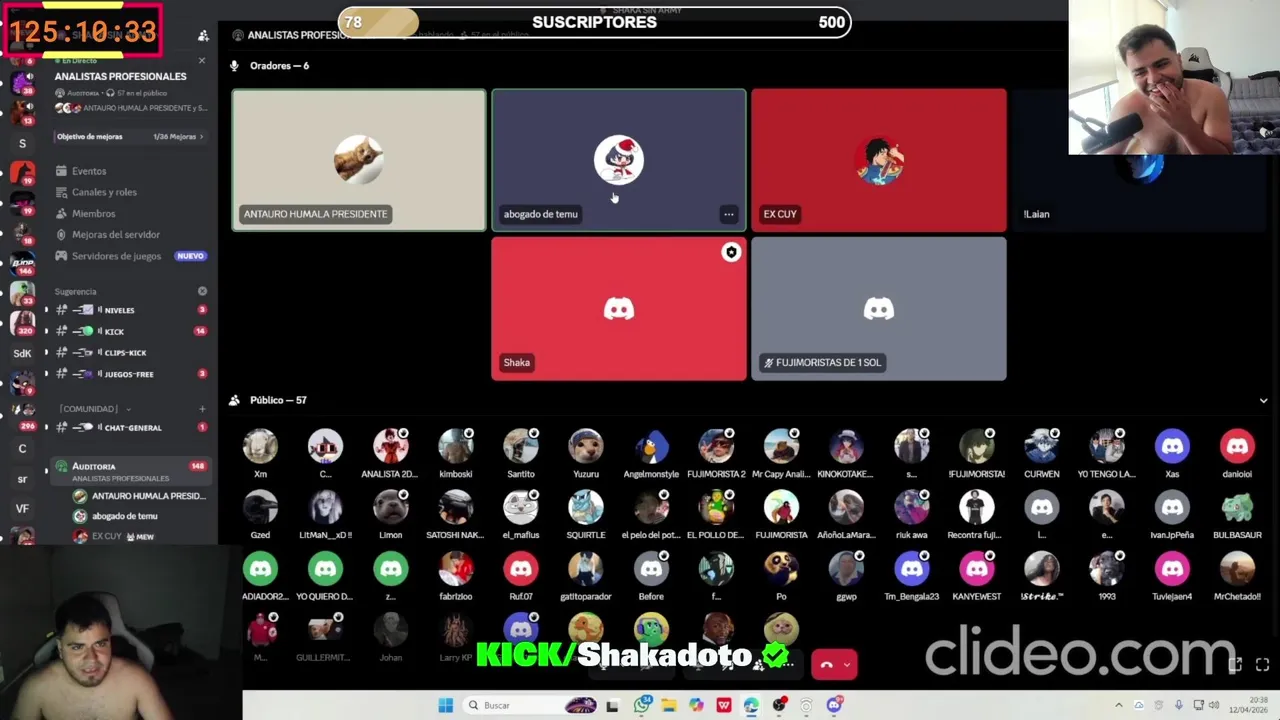This screenshot has height=720, width=1280.
Task: Click the Objetivo de mejoras progress bar
Action: point(129,137)
